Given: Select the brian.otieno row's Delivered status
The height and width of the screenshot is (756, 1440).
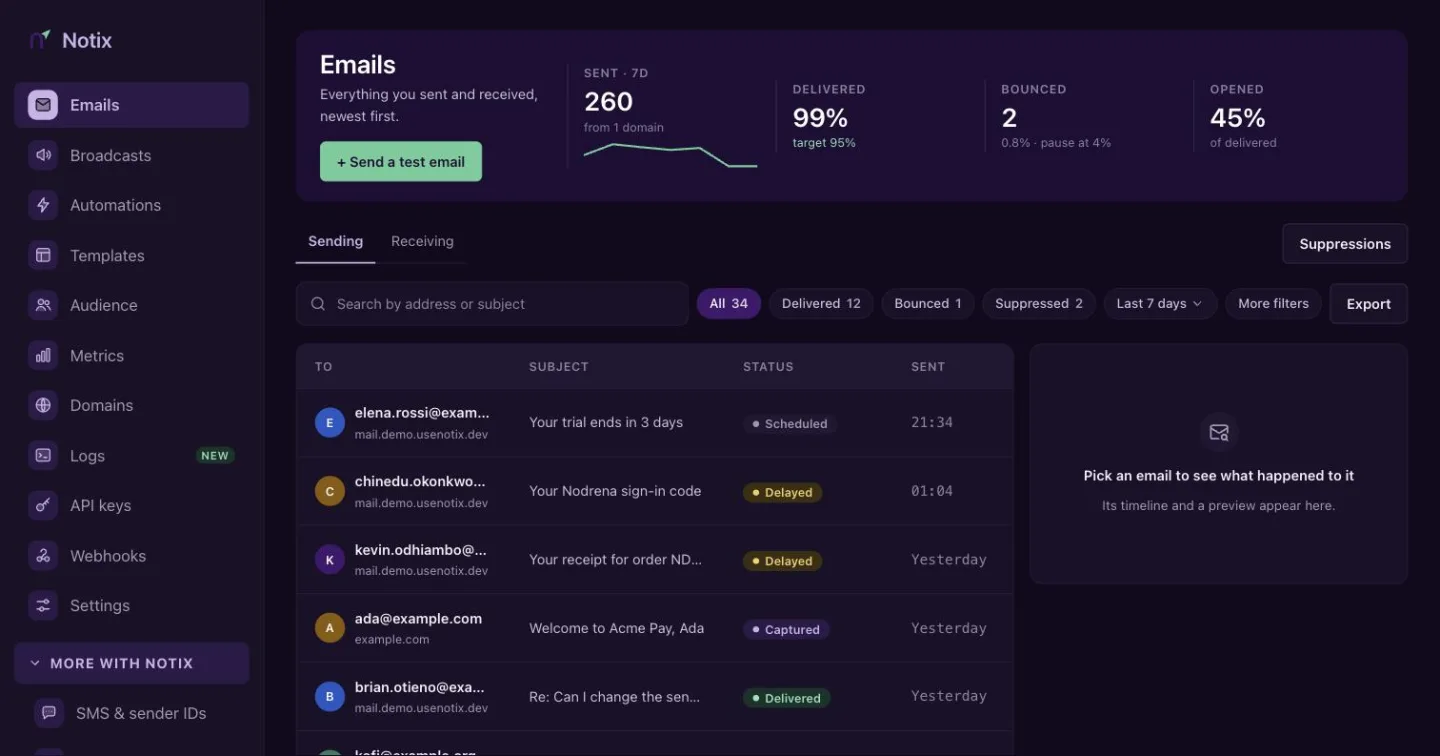Looking at the screenshot, I should pyautogui.click(x=785, y=698).
